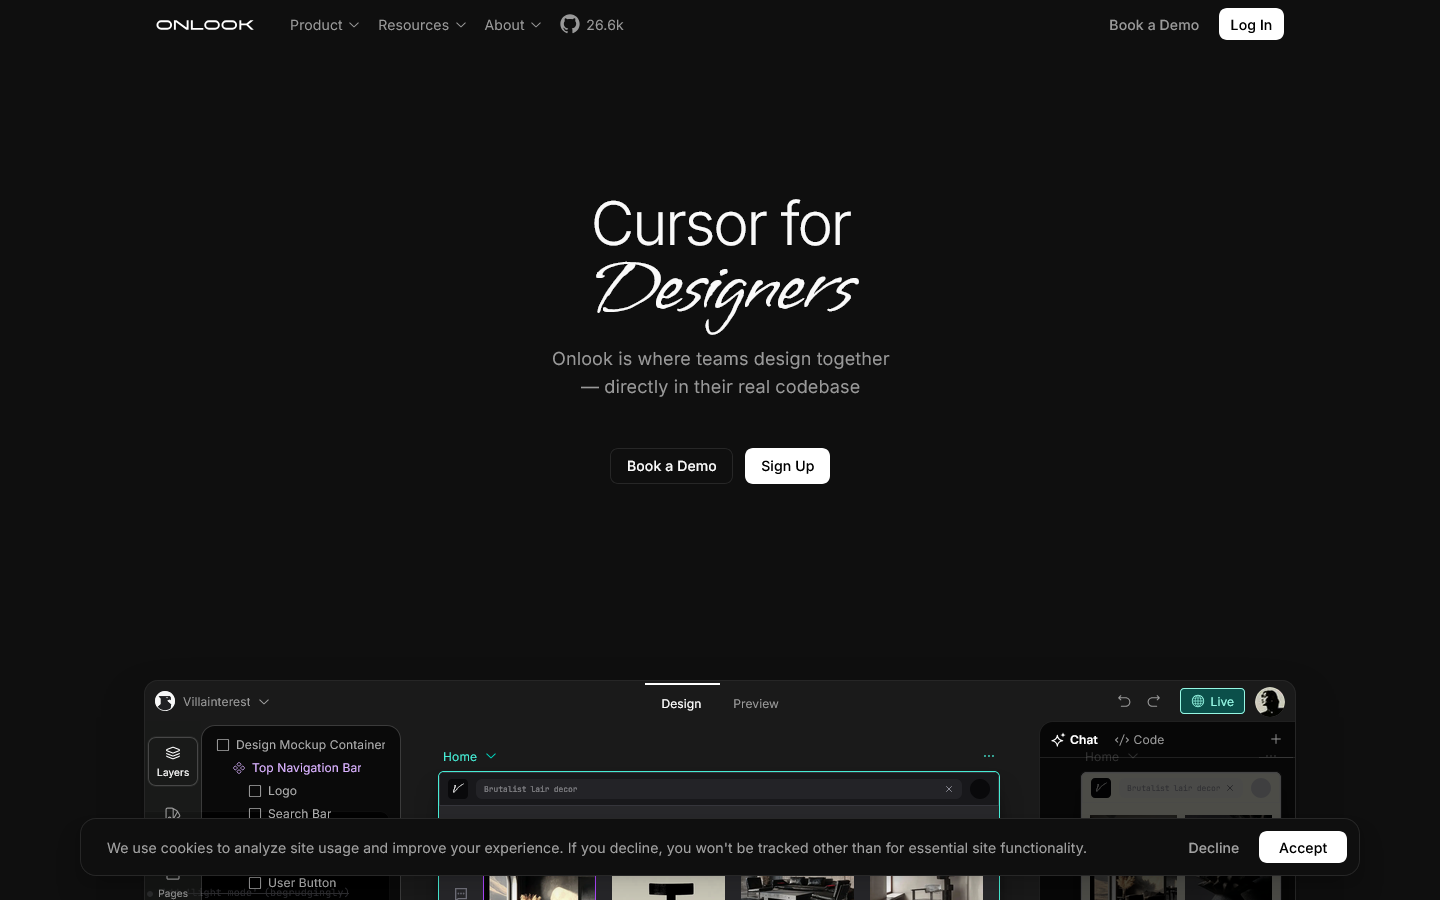Click the Top Navigation Bar component icon

239,768
